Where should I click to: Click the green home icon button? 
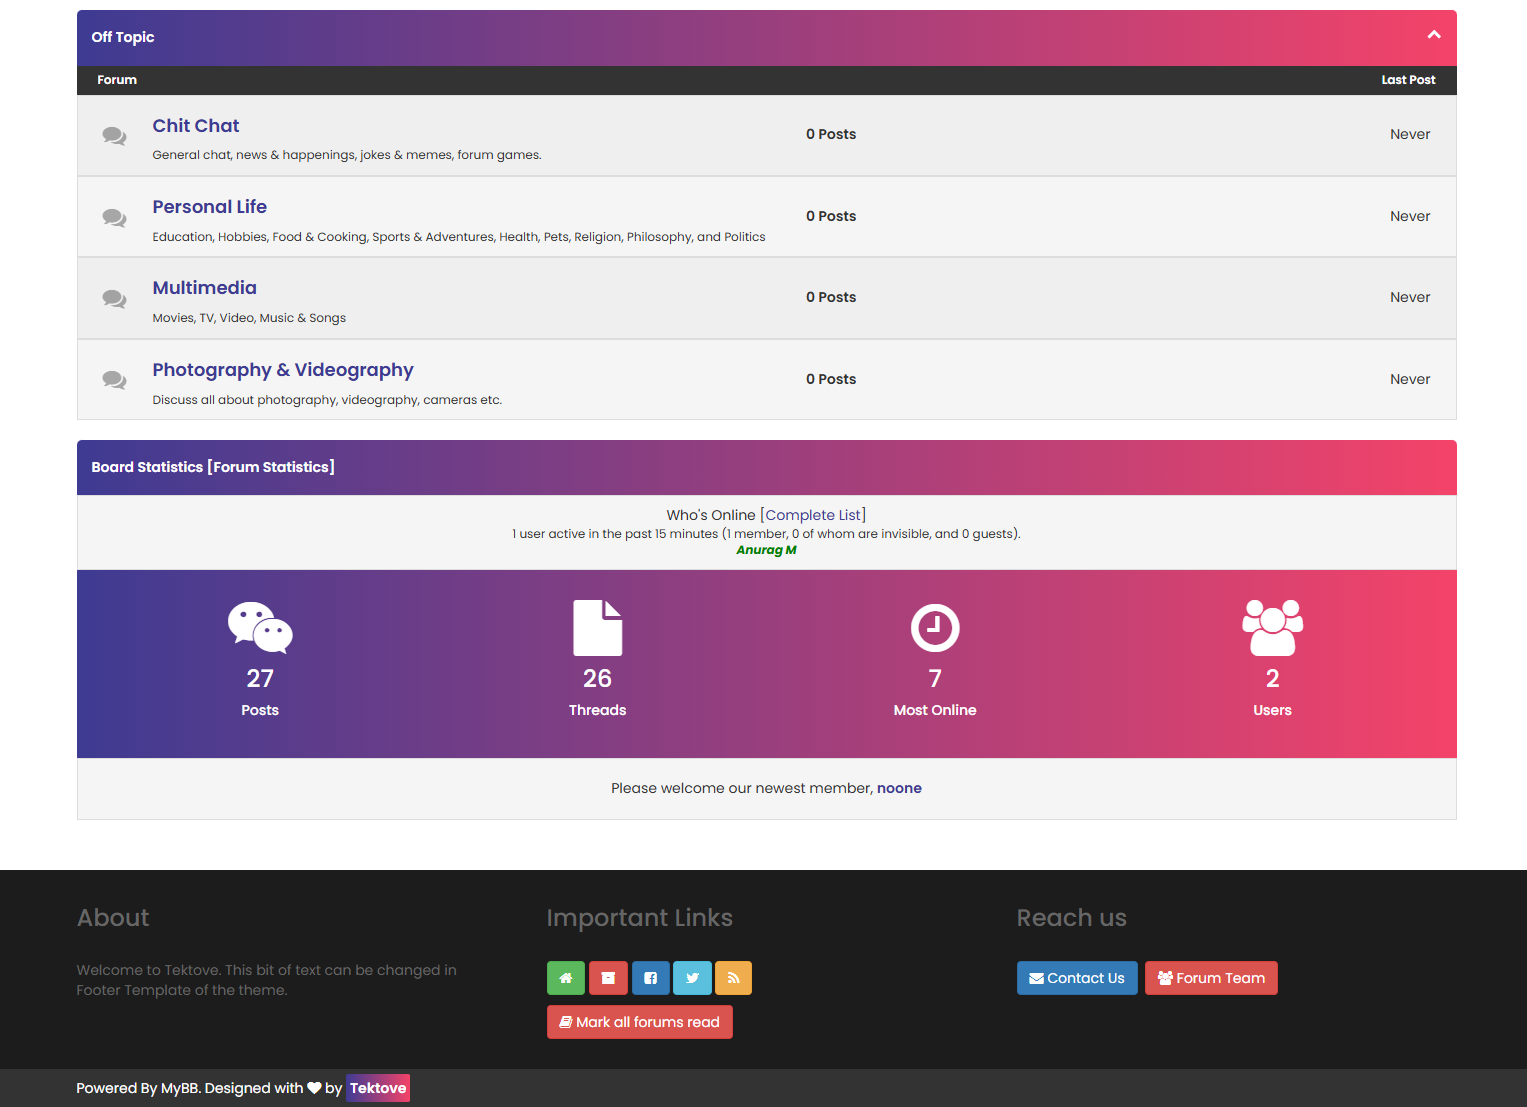[x=565, y=978]
